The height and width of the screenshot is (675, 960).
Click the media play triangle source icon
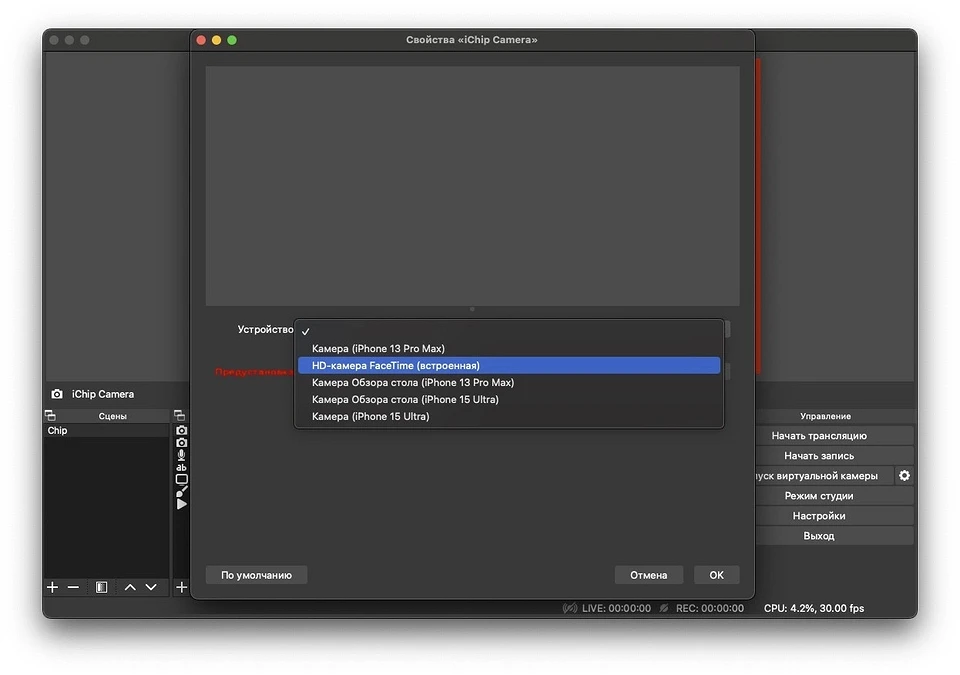[181, 504]
